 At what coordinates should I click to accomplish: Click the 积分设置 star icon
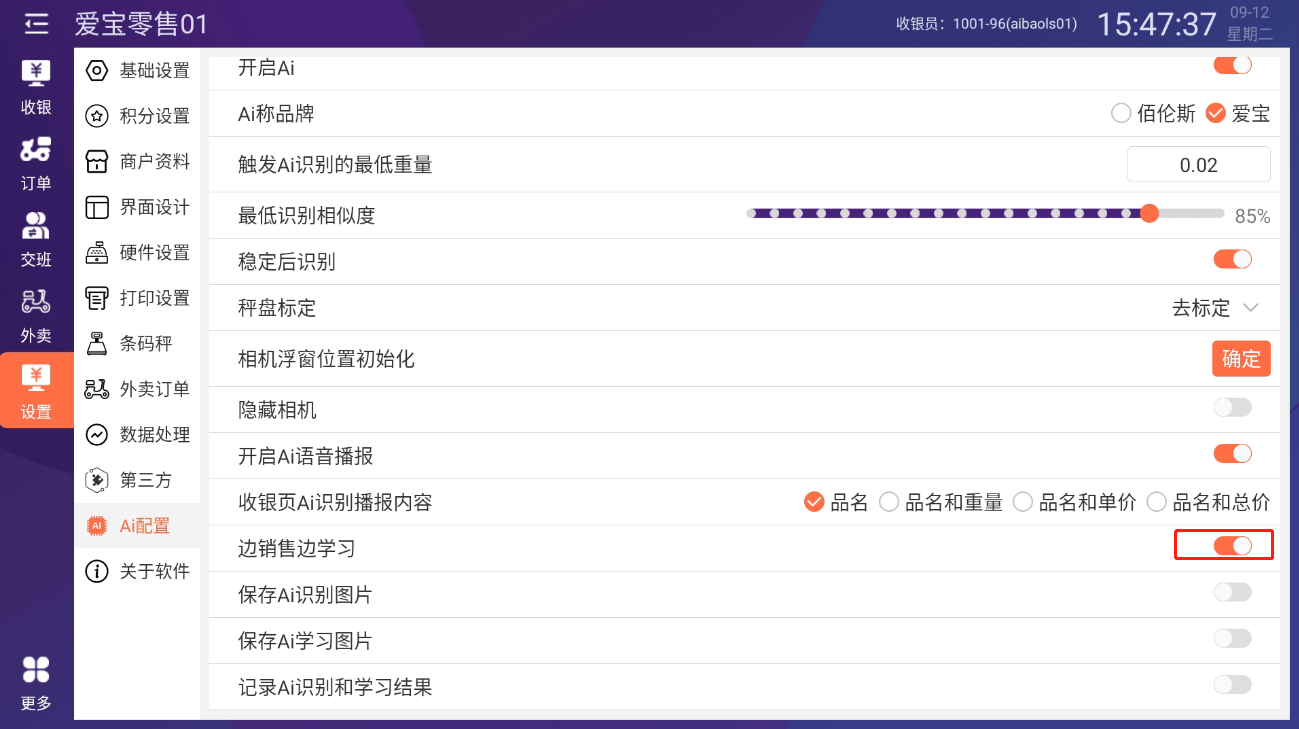[97, 116]
